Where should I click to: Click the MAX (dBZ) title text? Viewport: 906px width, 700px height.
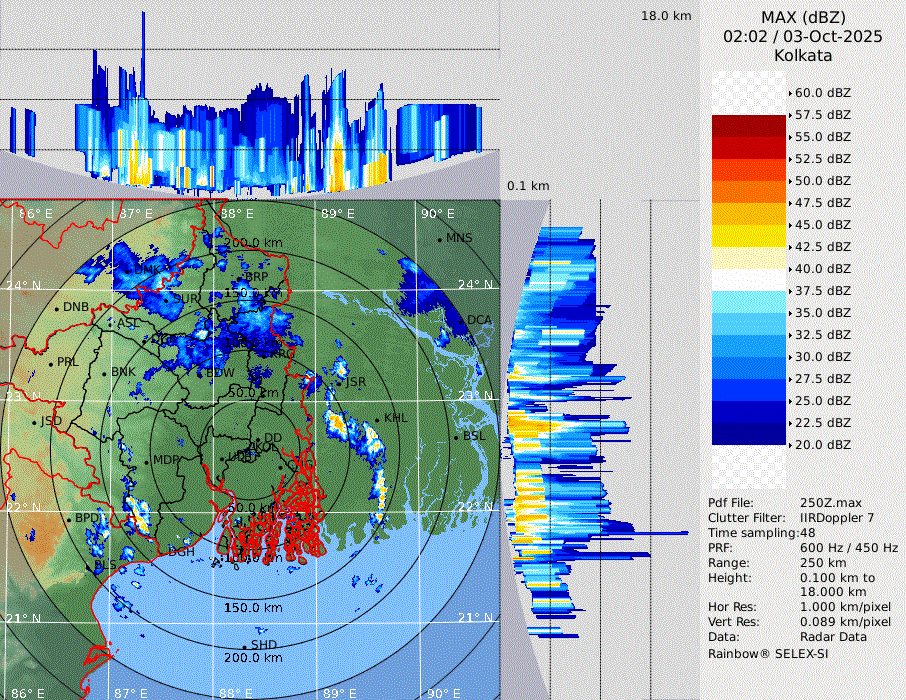click(x=803, y=17)
